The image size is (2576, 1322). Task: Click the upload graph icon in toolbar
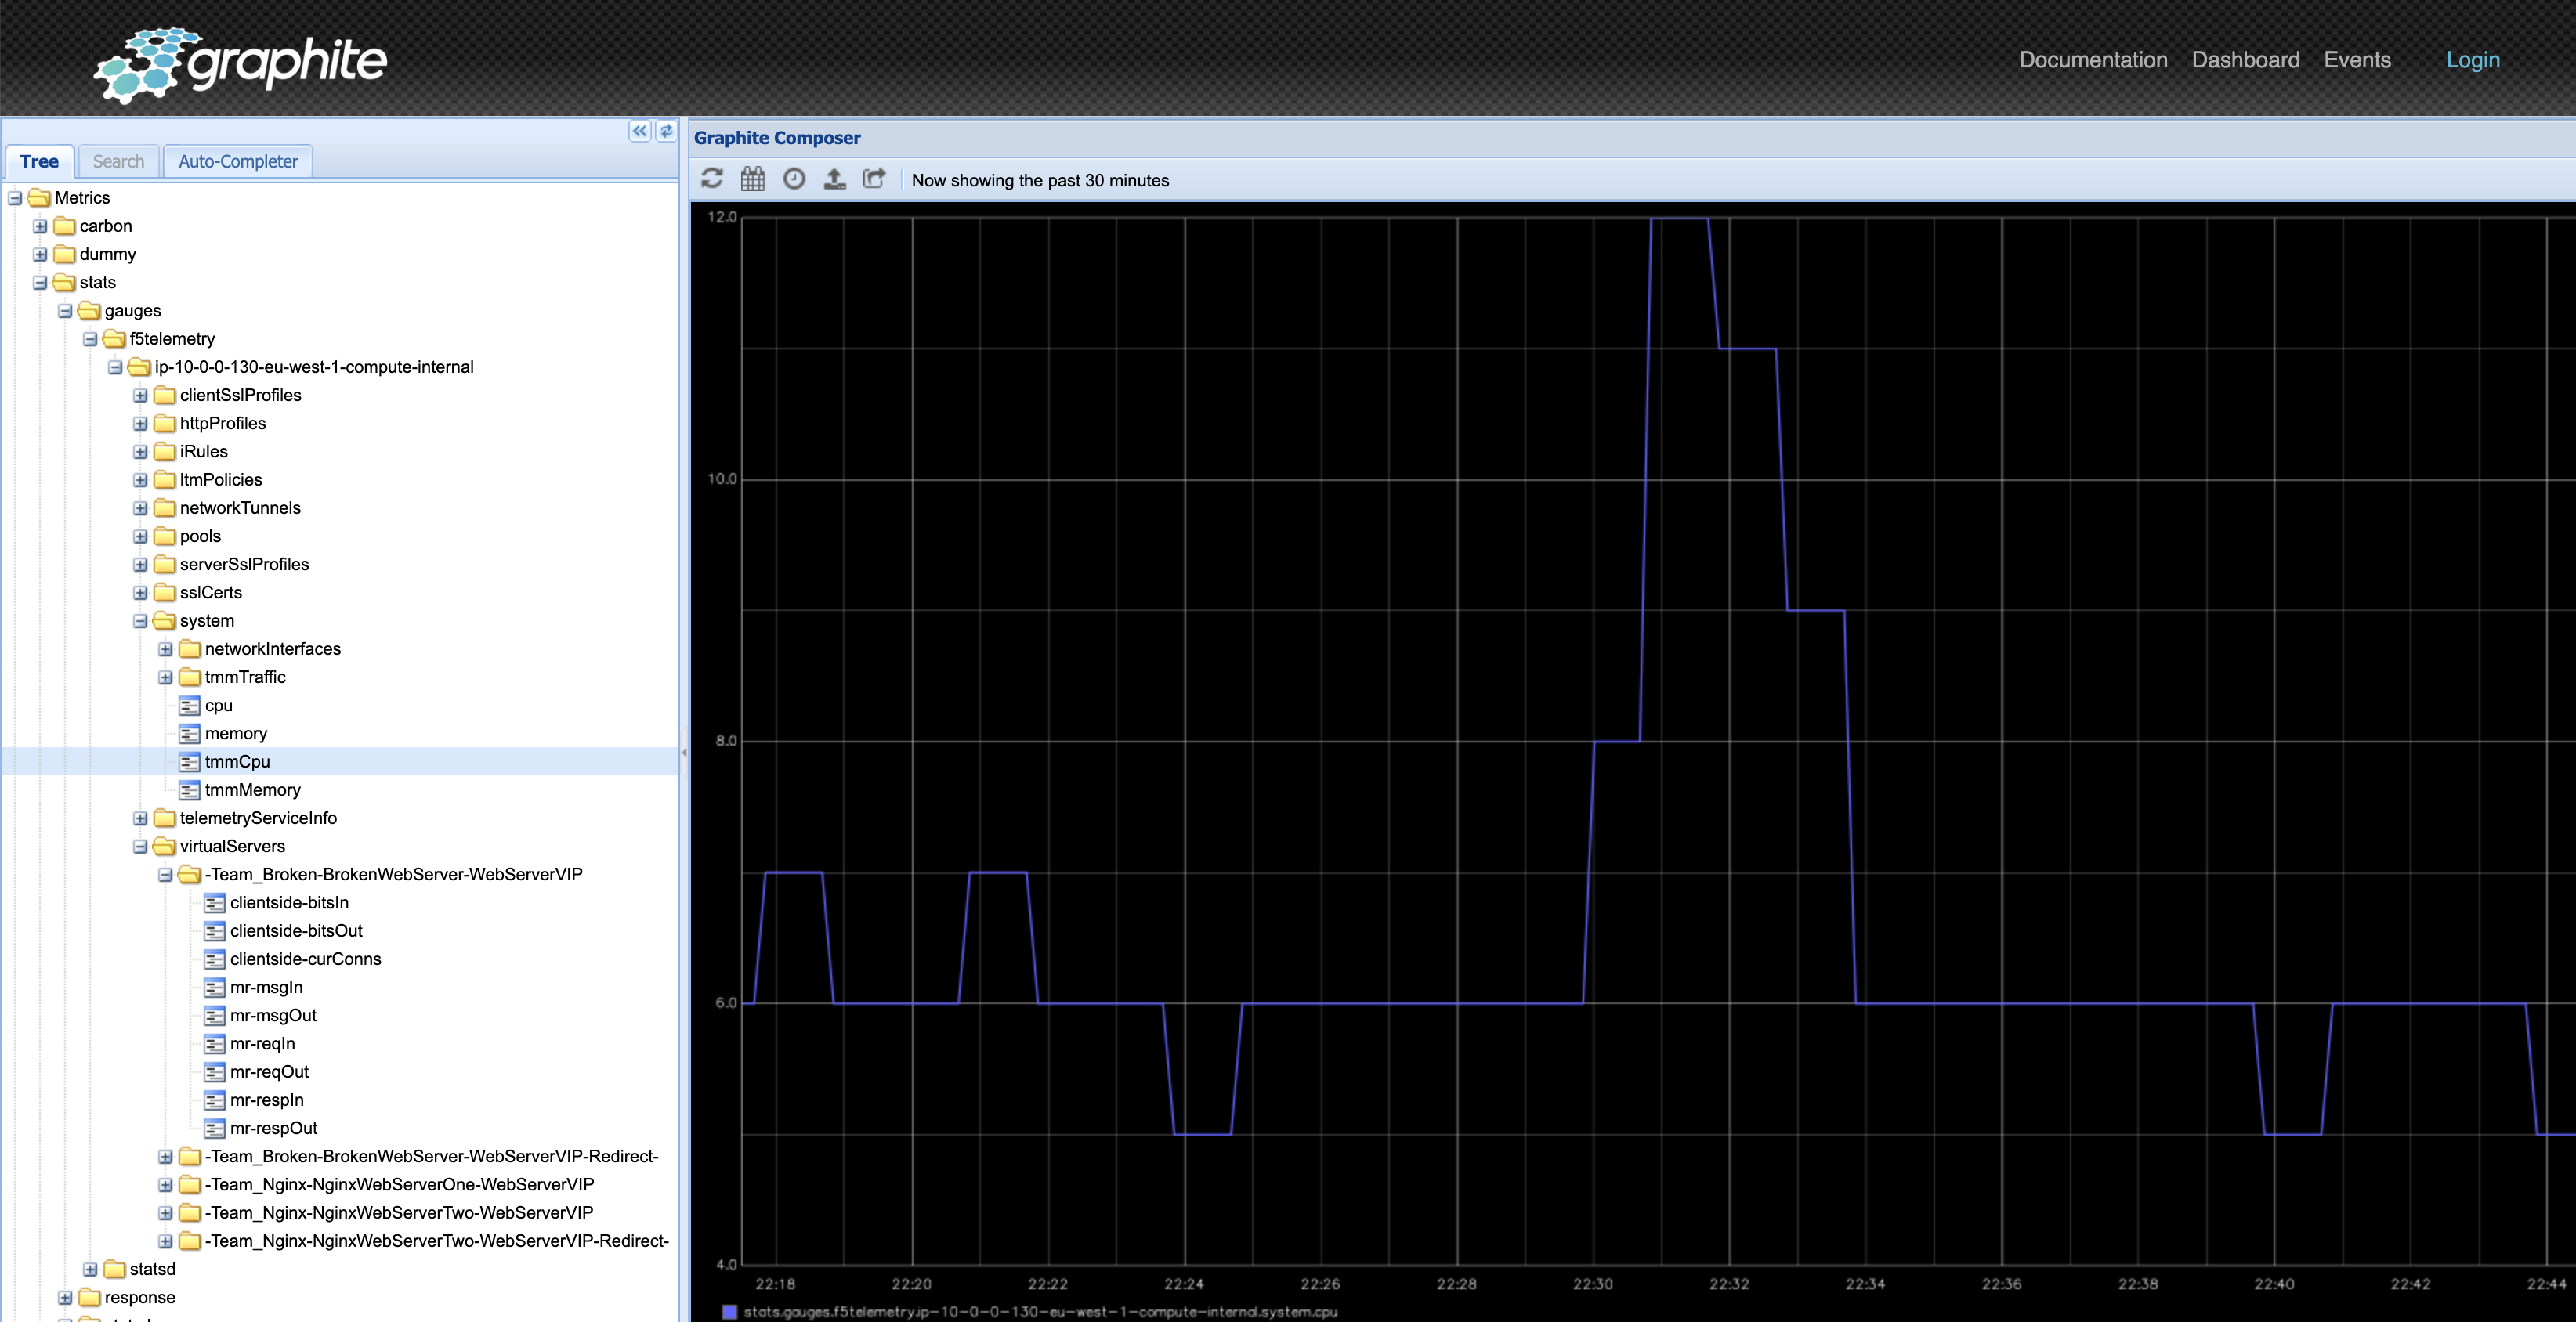834,179
